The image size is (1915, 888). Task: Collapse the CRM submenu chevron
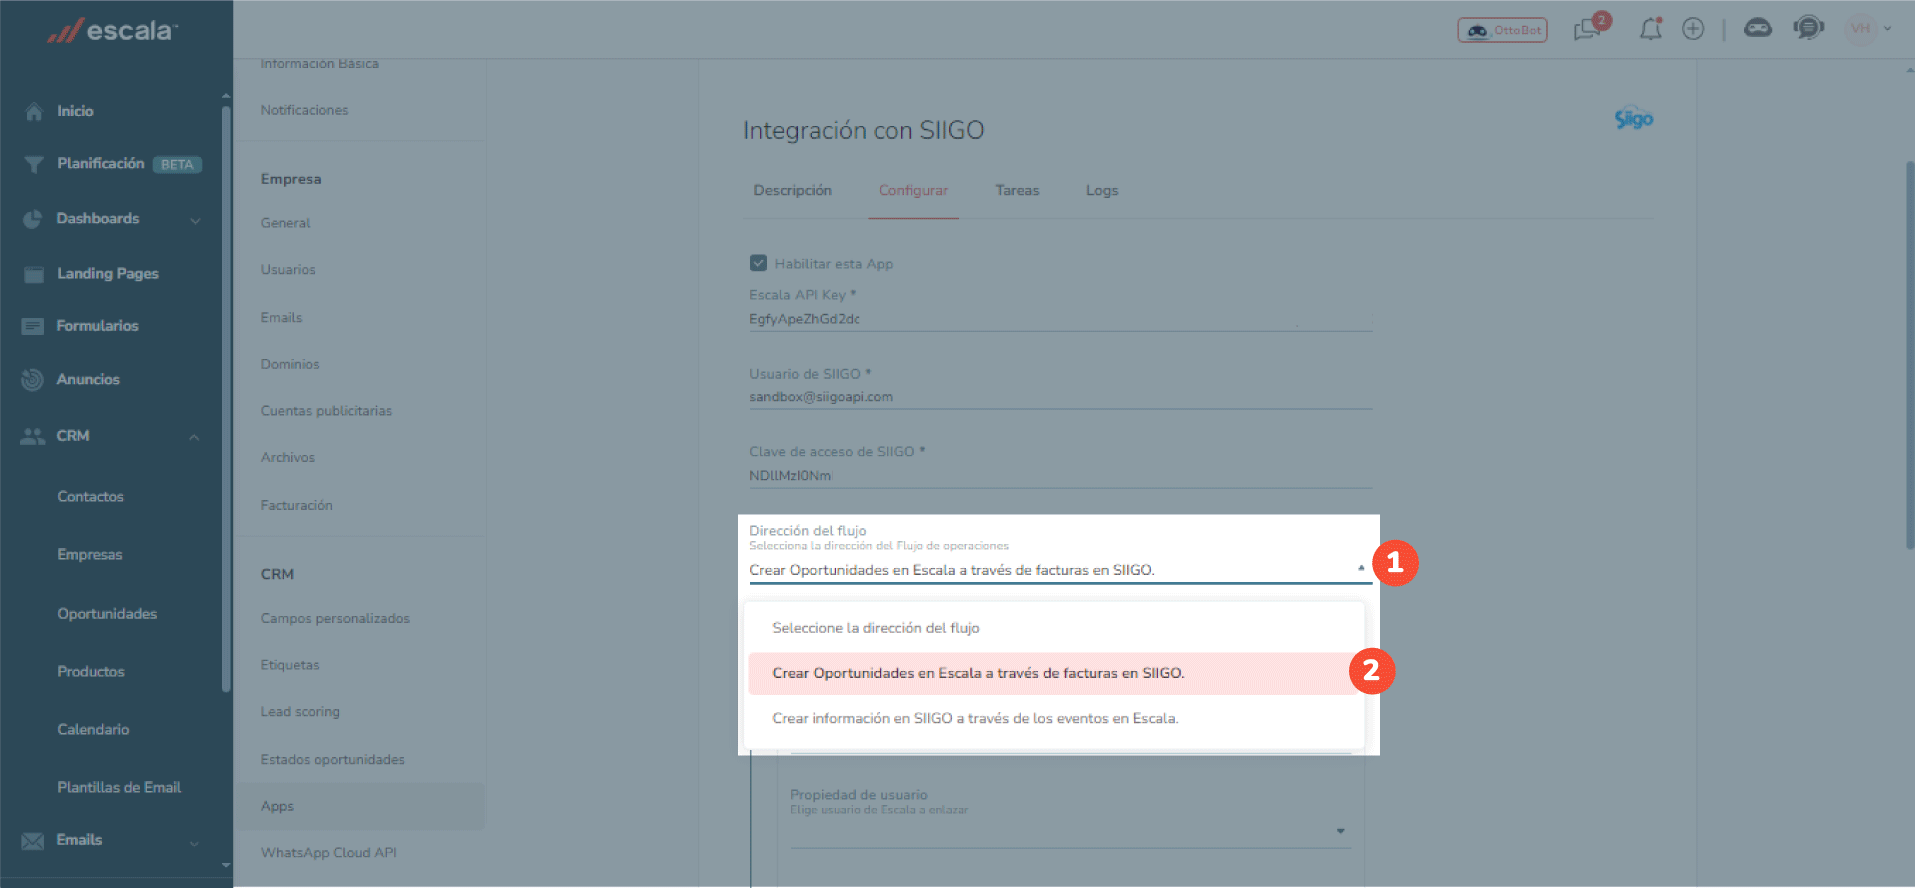[x=195, y=437]
